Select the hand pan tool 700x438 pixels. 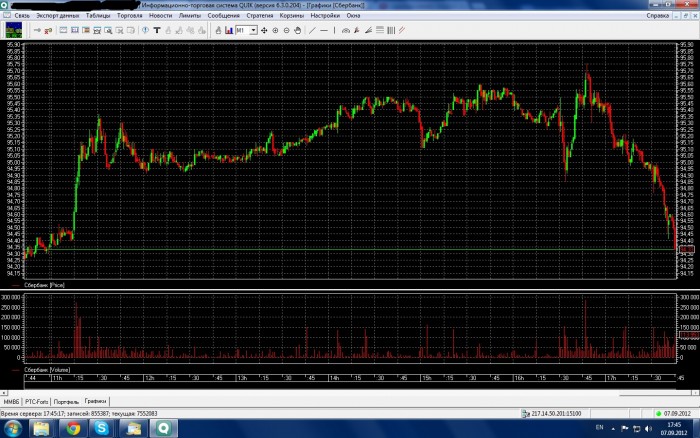(x=298, y=30)
